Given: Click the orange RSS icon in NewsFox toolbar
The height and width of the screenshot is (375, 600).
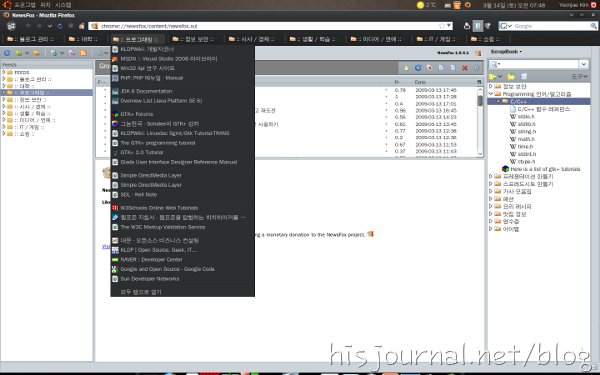Looking at the screenshot, I should 83,53.
